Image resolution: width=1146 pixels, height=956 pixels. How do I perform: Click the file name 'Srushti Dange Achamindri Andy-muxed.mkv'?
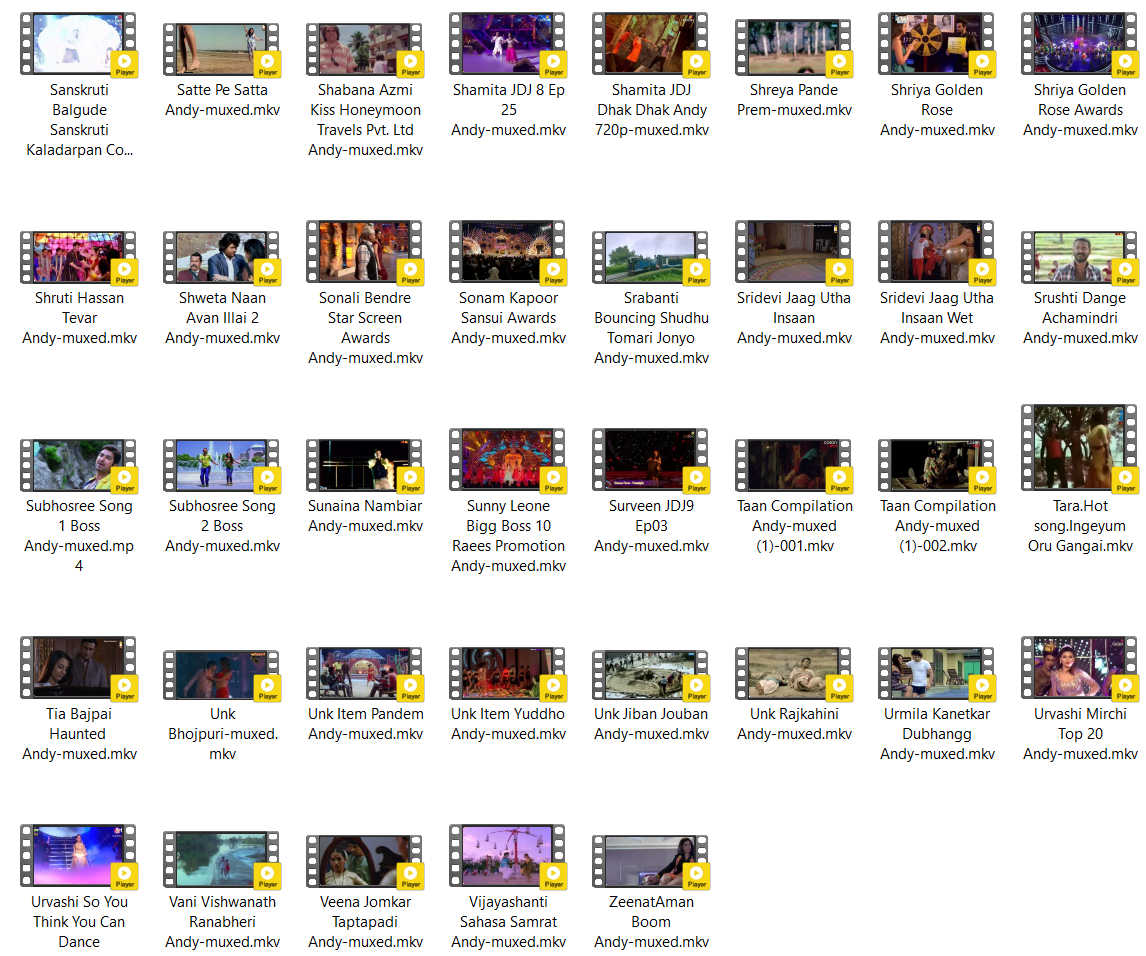1080,318
